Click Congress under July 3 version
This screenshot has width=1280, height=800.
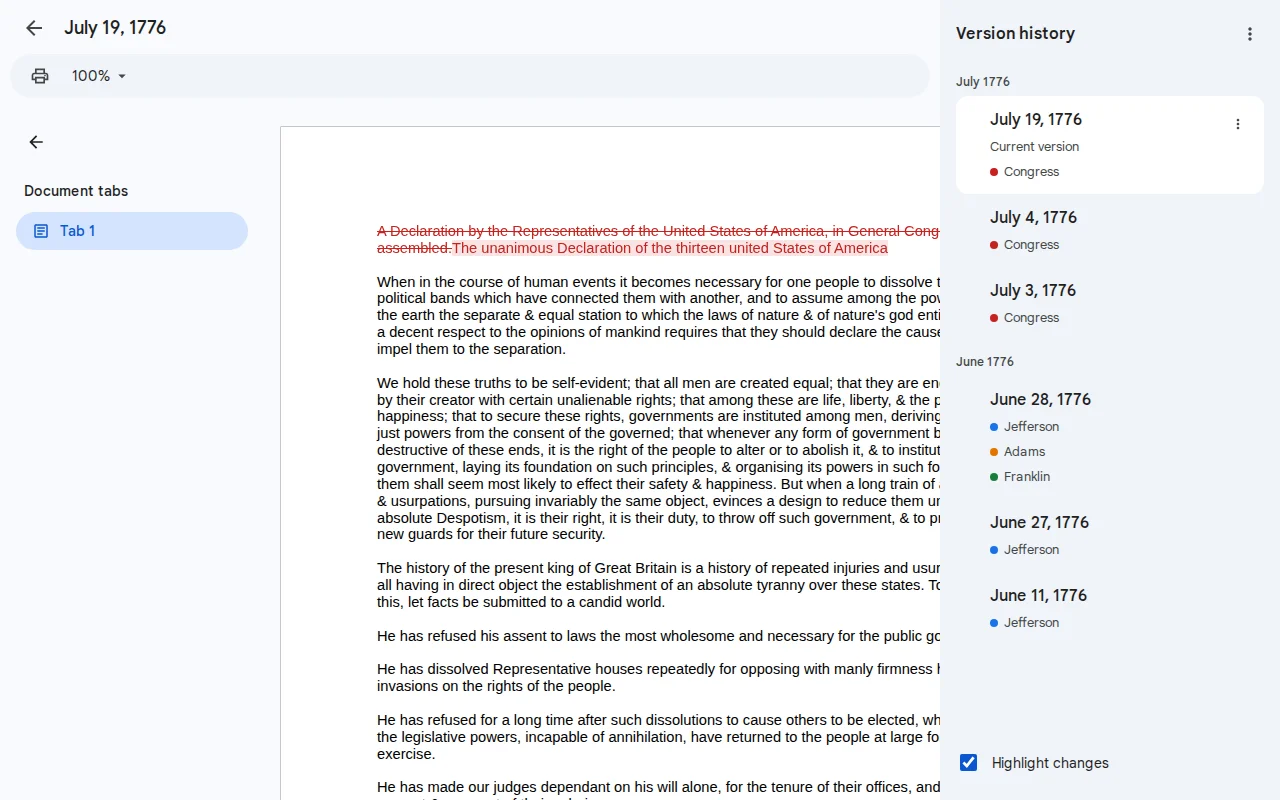click(x=1031, y=318)
